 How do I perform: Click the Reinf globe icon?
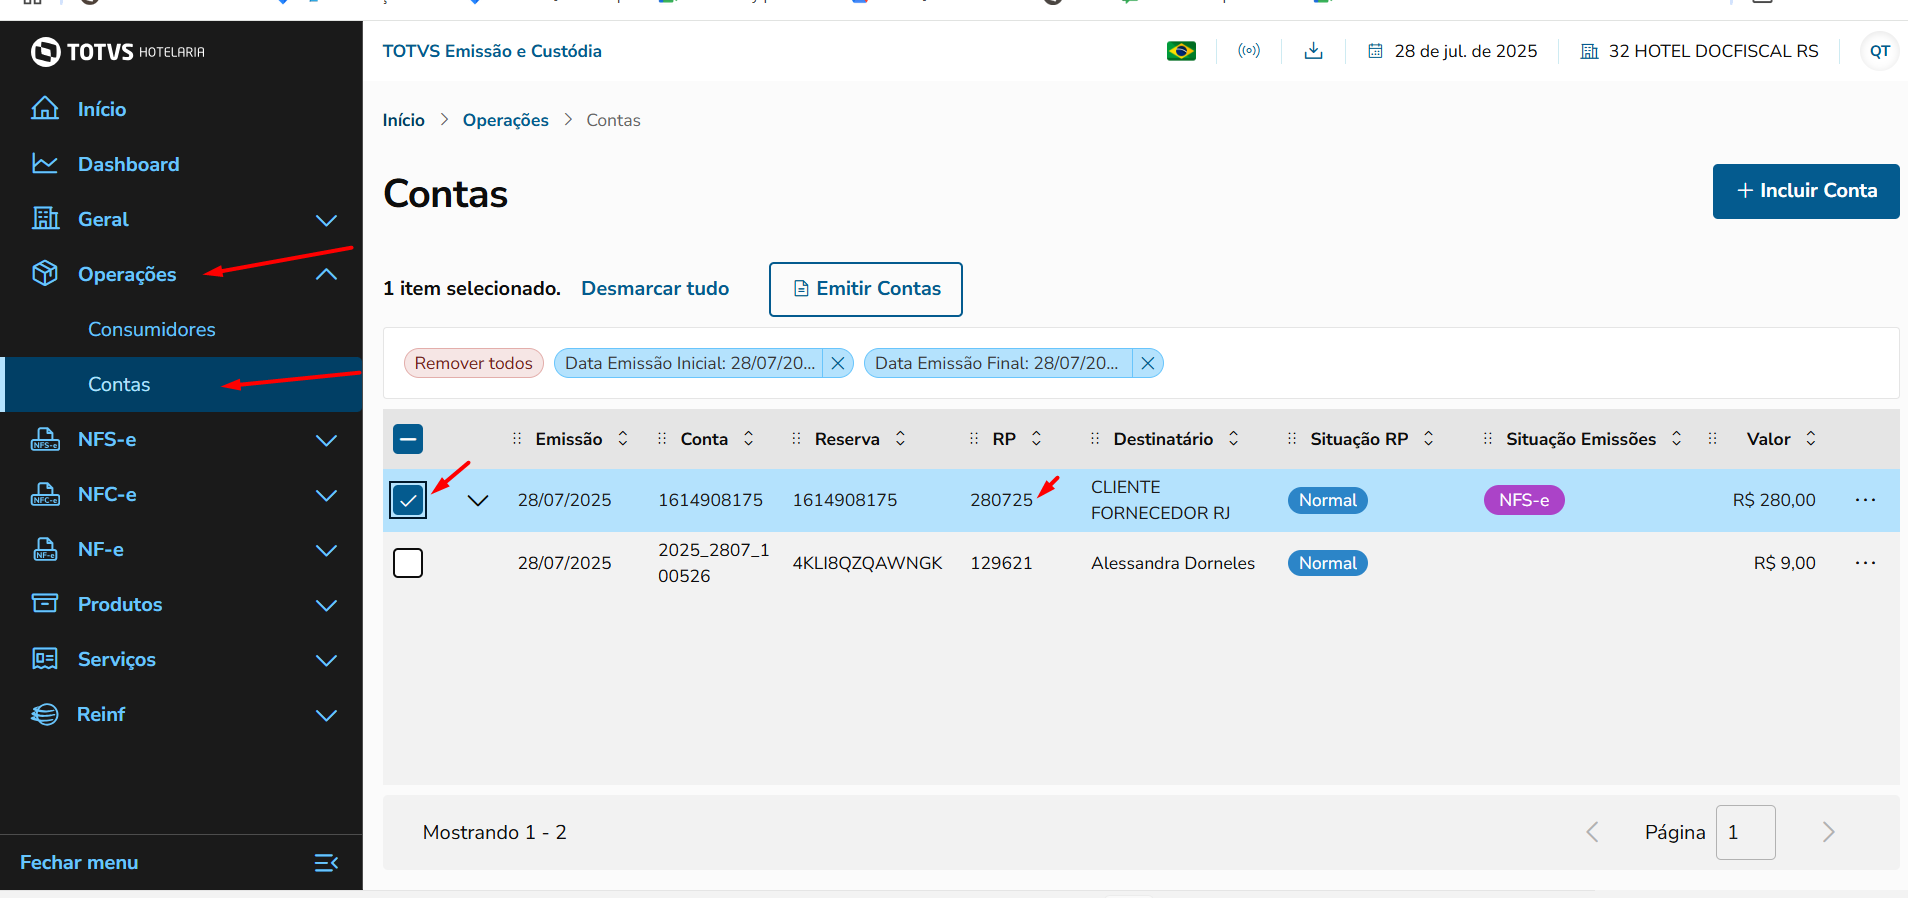pyautogui.click(x=45, y=714)
